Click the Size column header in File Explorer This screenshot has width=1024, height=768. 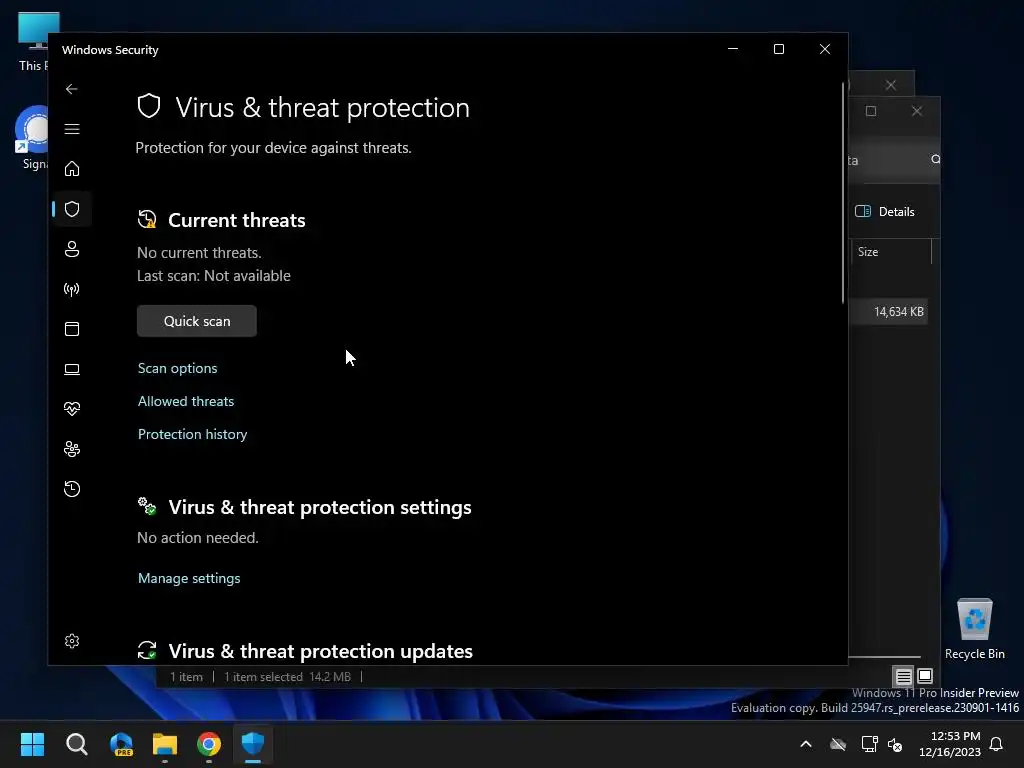point(891,251)
